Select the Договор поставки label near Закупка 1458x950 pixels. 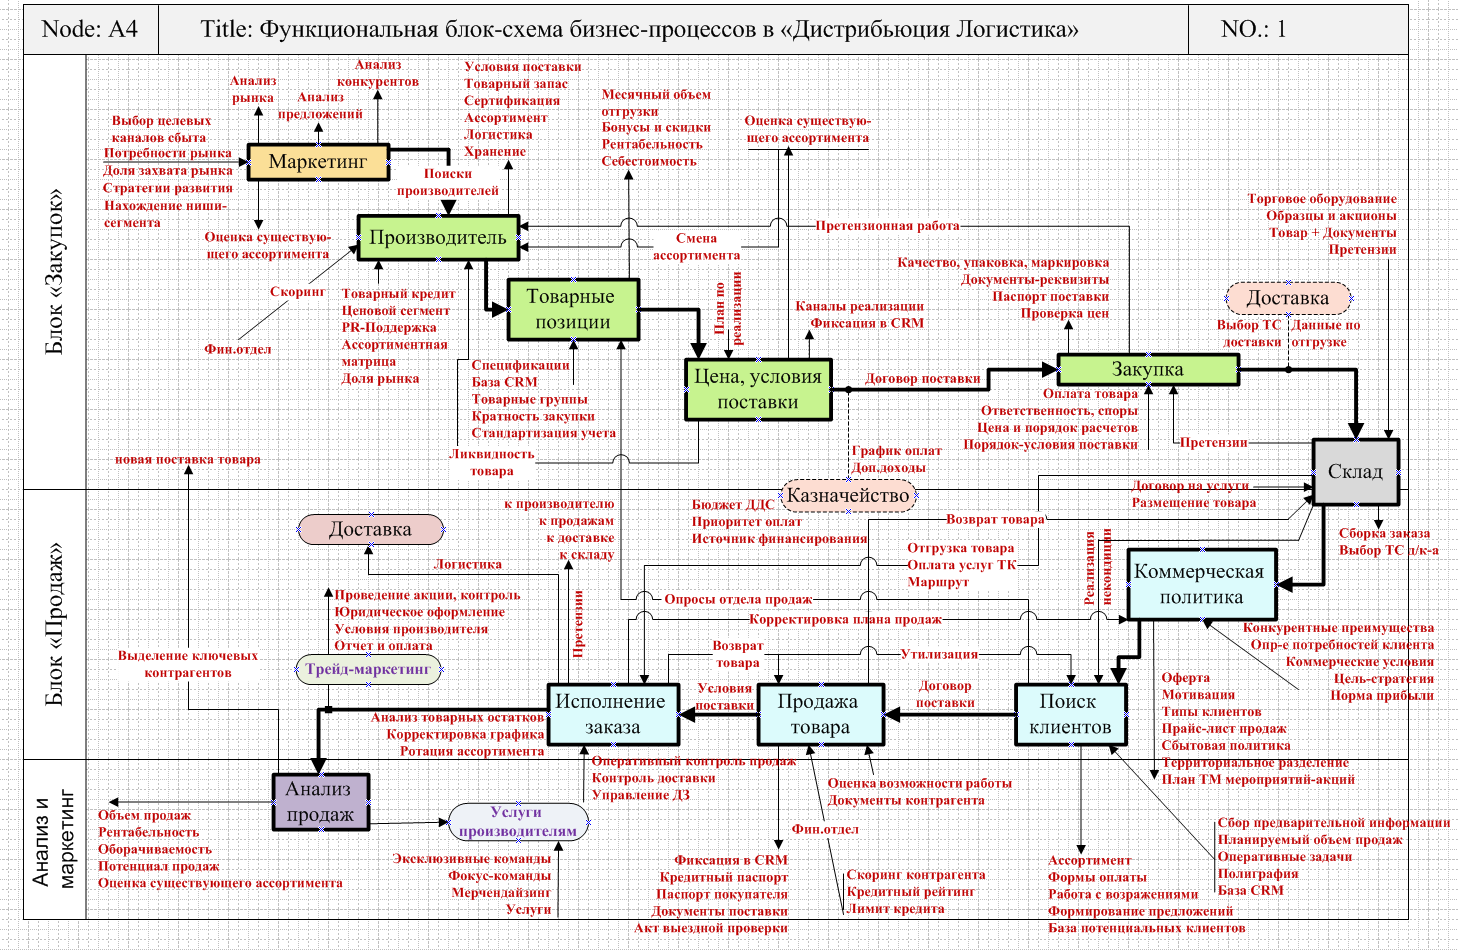[923, 379]
